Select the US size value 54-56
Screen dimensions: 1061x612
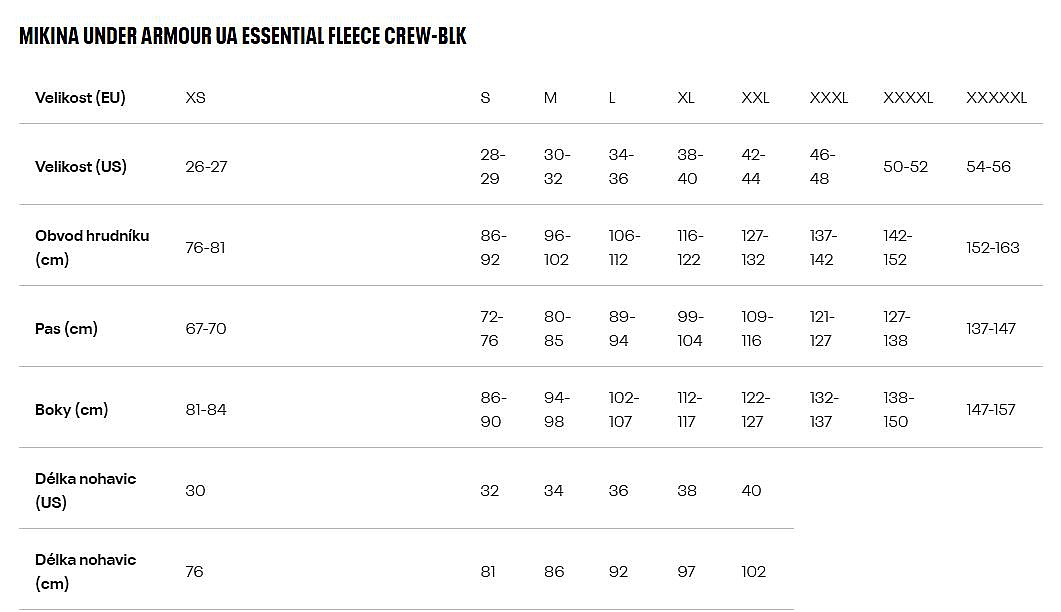[x=988, y=167]
